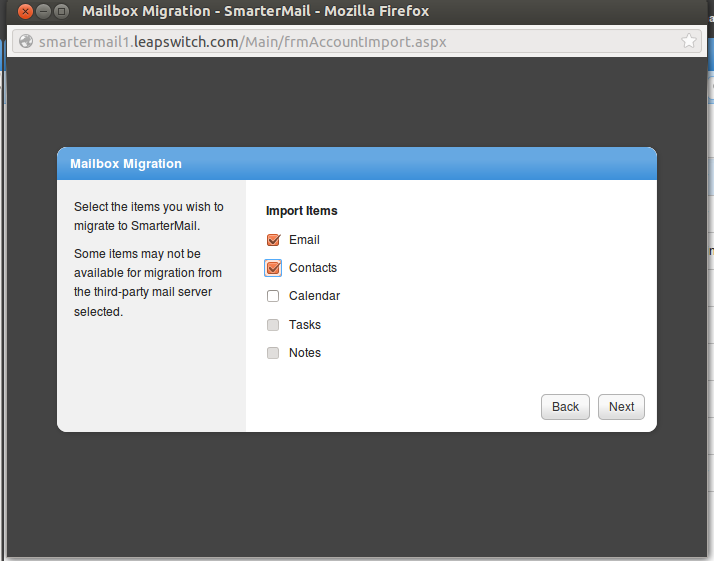This screenshot has width=714, height=561.
Task: Select the Email label text
Action: pyautogui.click(x=304, y=240)
